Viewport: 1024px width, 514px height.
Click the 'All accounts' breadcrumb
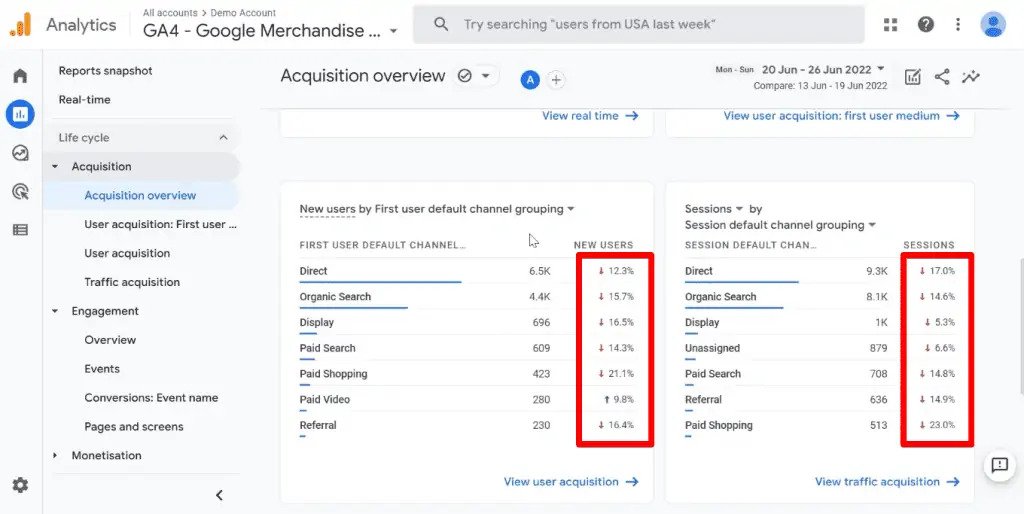point(170,12)
